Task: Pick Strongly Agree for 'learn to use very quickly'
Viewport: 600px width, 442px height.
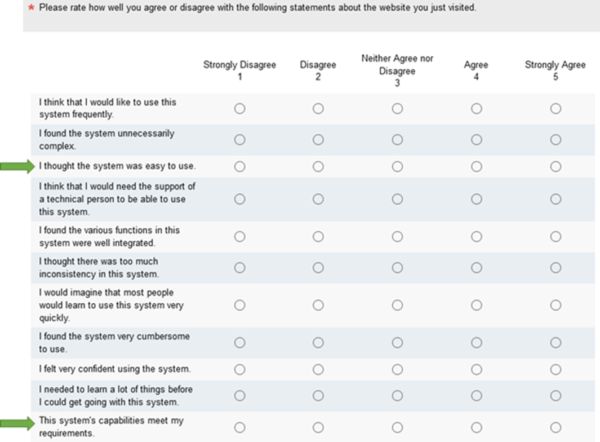Action: [x=555, y=304]
